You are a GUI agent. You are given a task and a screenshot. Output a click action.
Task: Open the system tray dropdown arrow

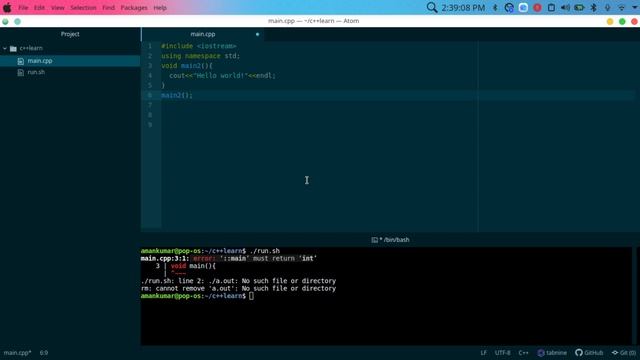(635, 7)
